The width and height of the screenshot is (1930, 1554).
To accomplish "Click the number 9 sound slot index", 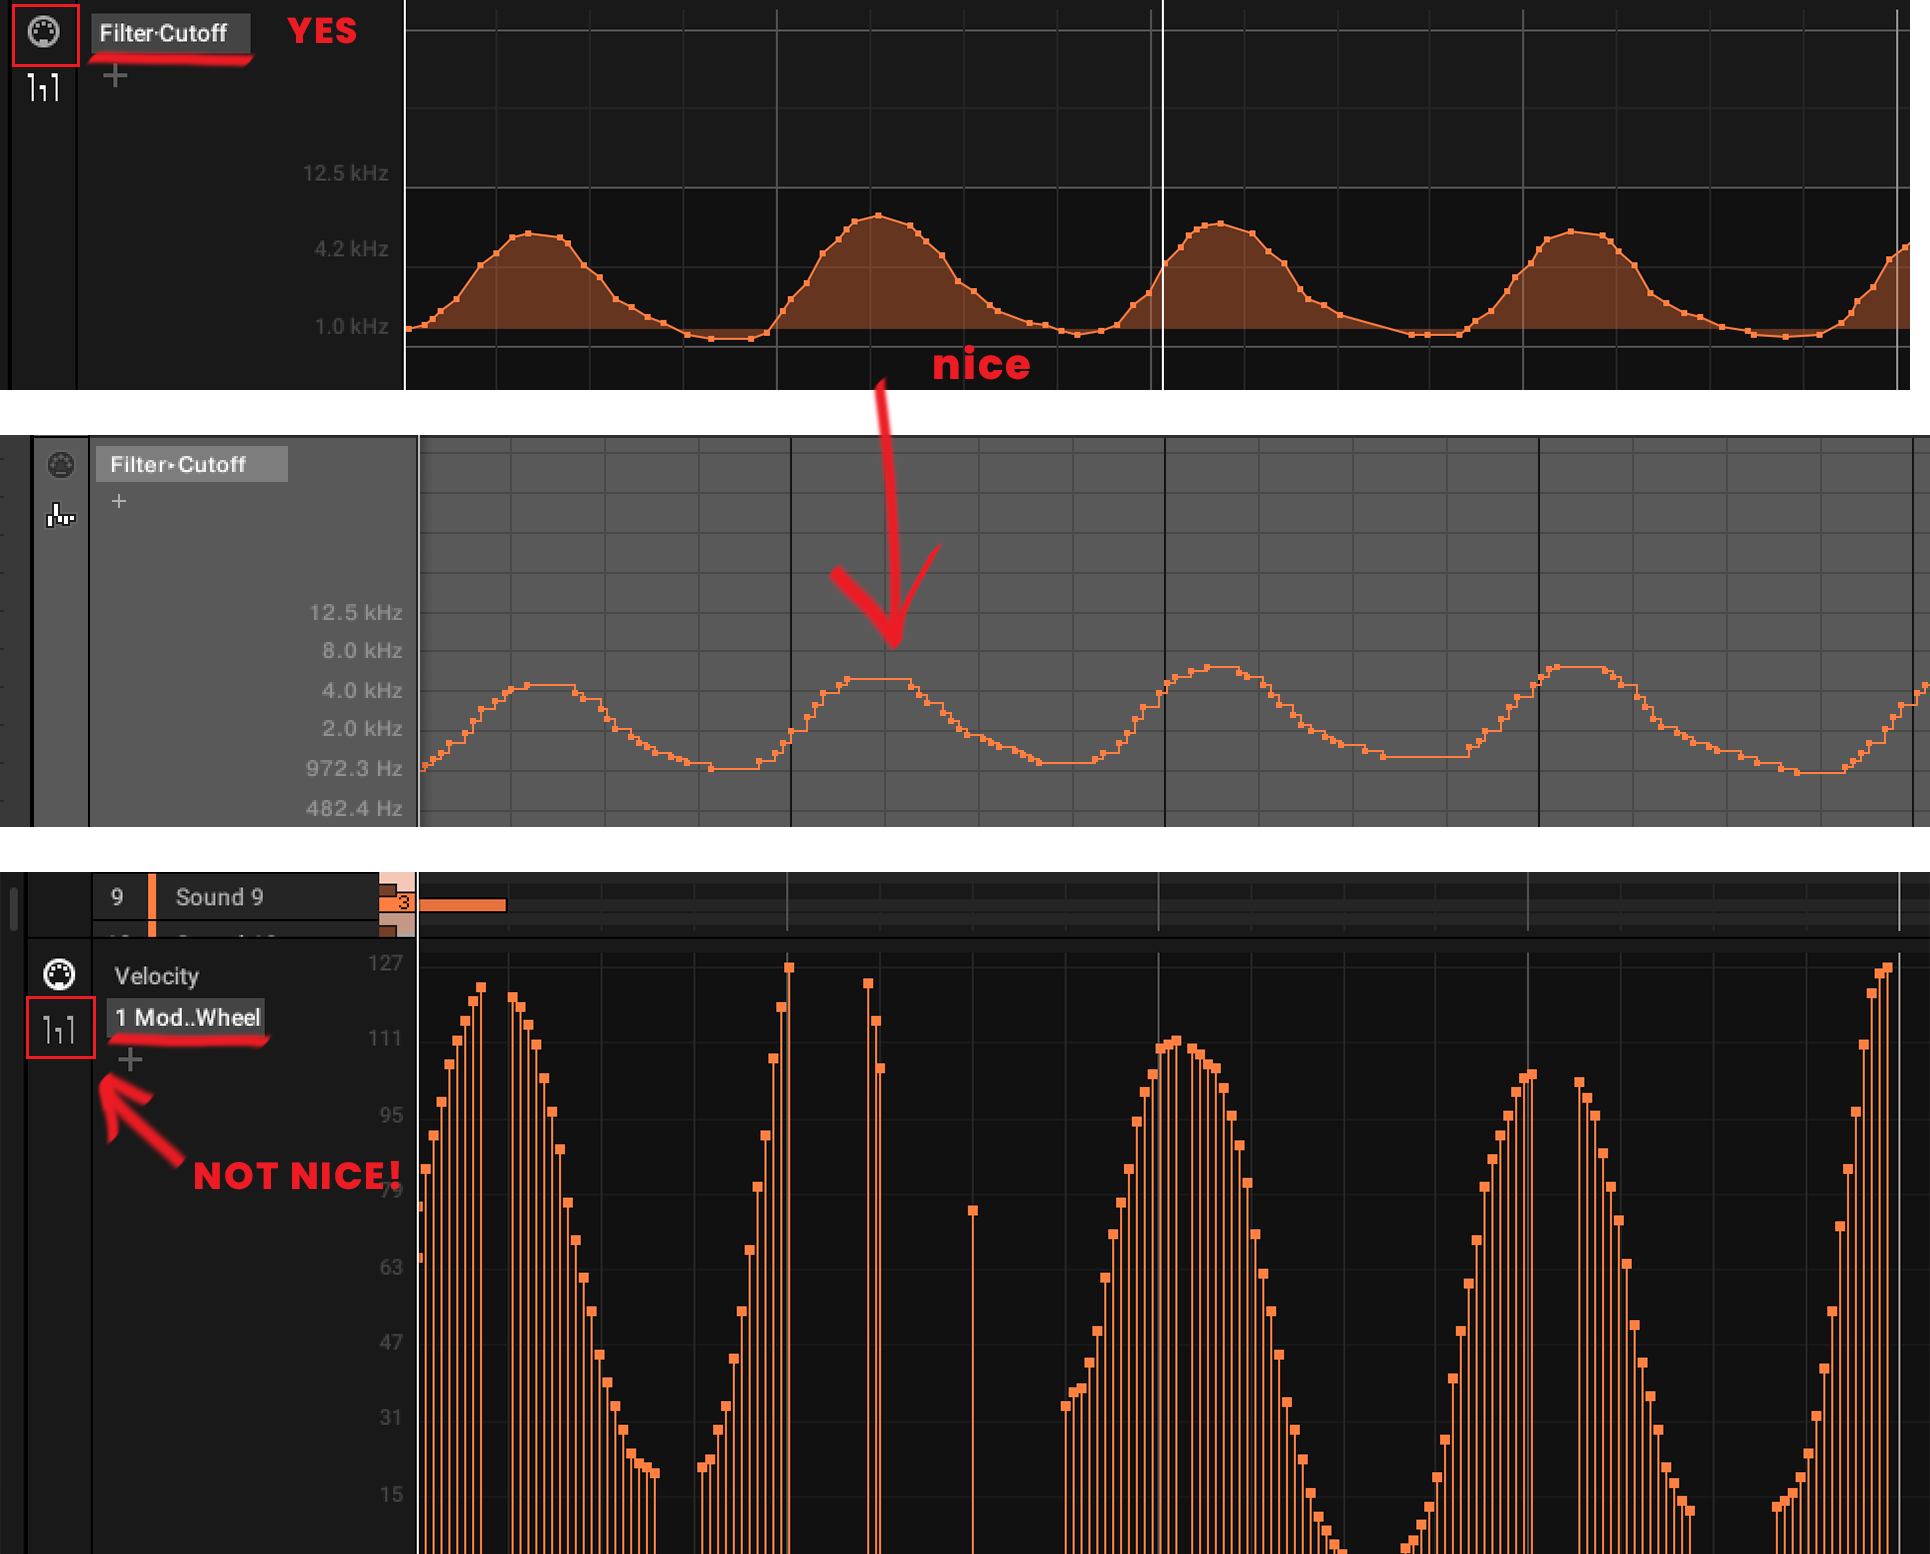I will tap(117, 897).
